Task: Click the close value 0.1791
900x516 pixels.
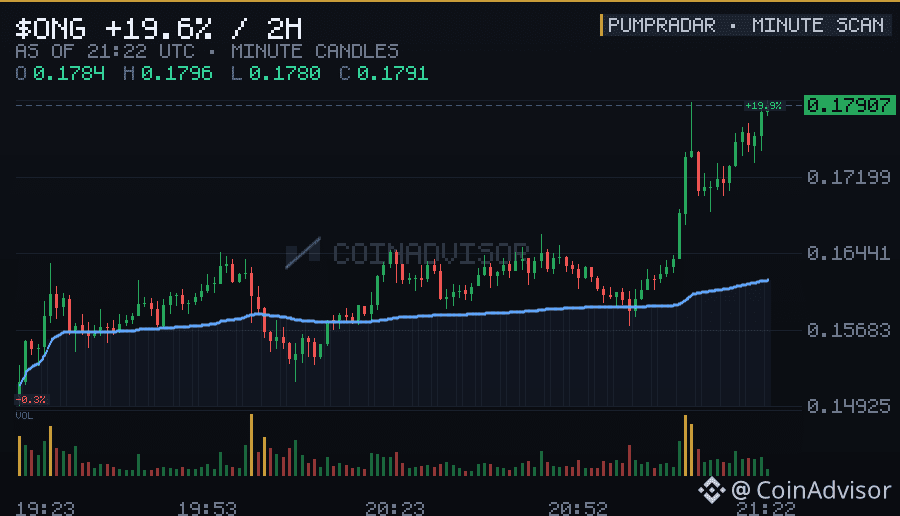Action: pos(393,73)
